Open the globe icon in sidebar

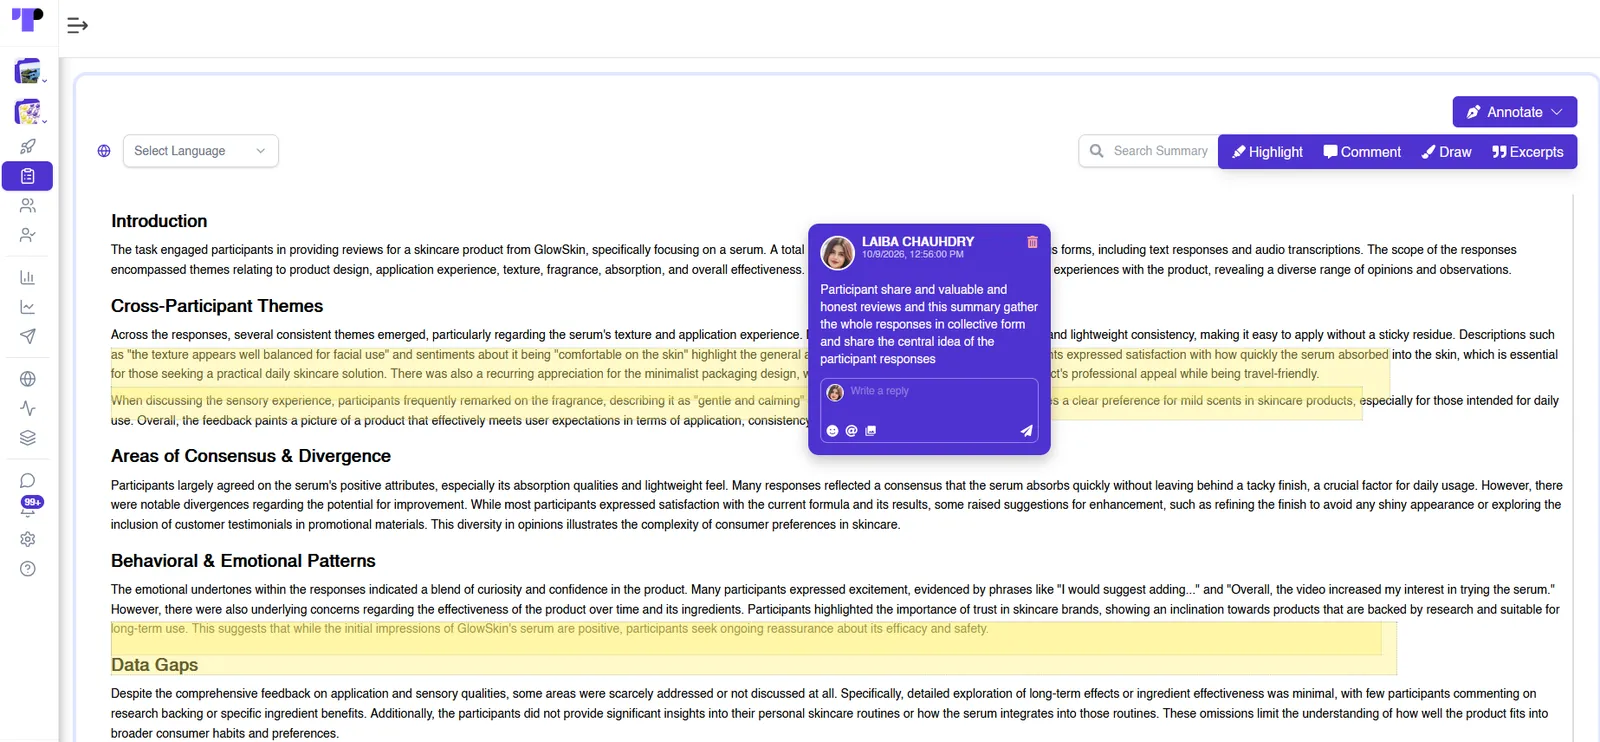[x=28, y=379]
